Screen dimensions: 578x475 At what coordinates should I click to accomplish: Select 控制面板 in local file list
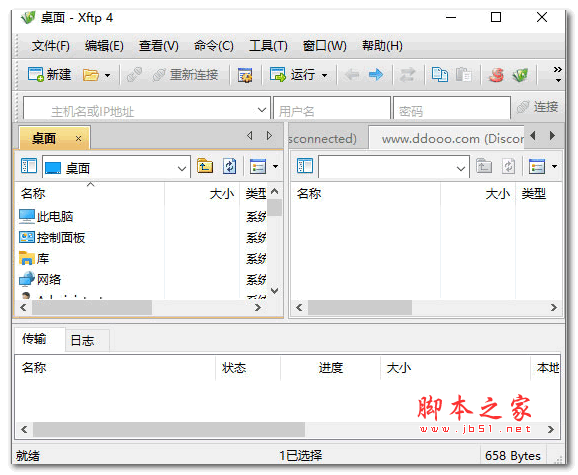[52, 237]
